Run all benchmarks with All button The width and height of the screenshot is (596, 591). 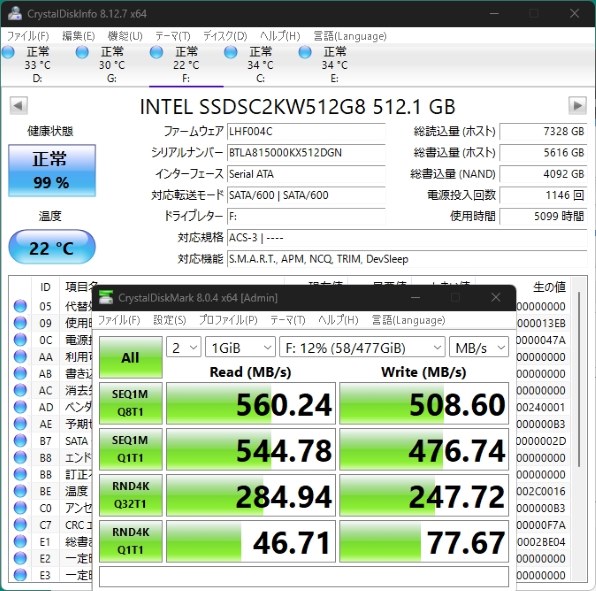coord(130,357)
